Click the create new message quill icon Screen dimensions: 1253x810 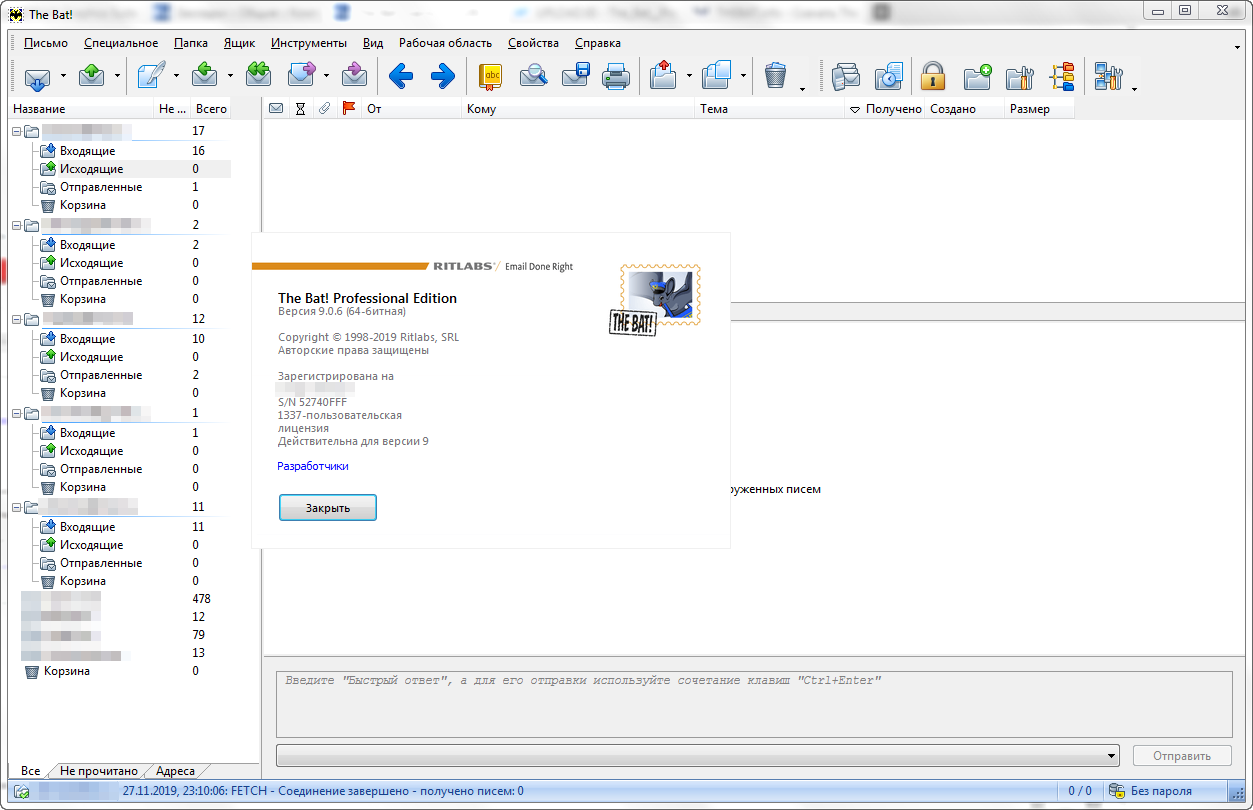pyautogui.click(x=151, y=76)
